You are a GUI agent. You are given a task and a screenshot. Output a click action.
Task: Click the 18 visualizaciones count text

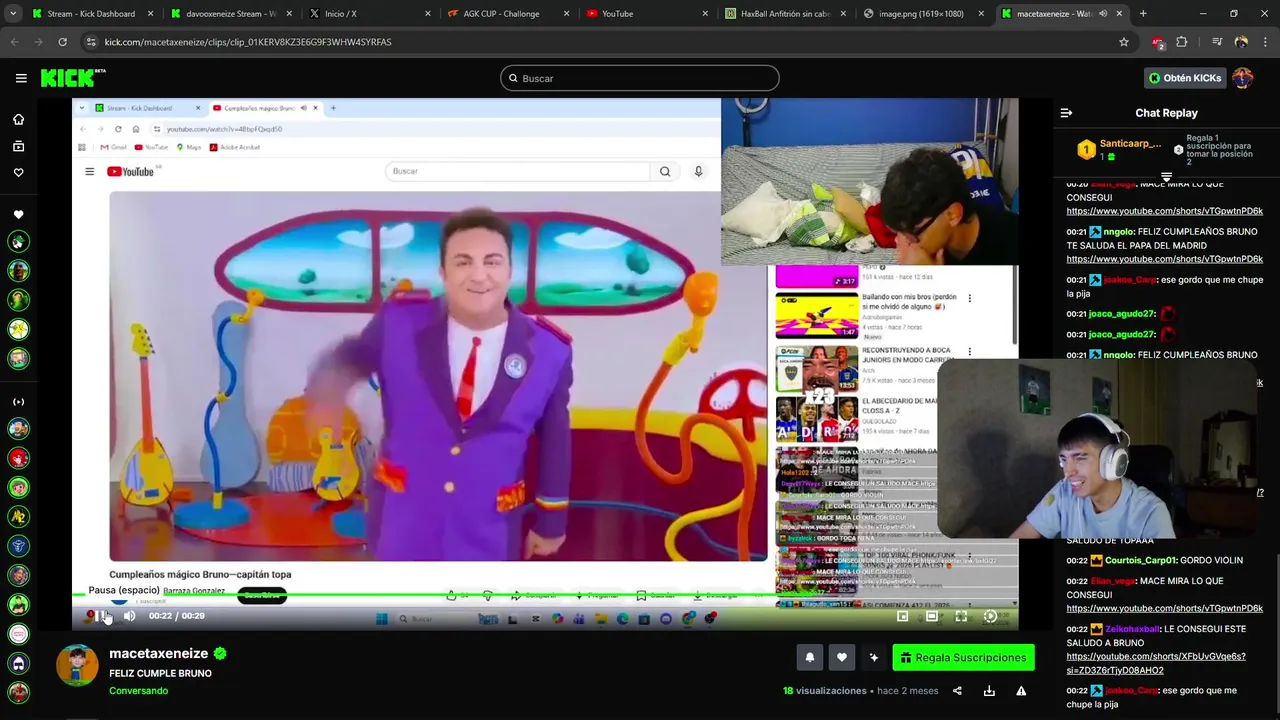click(x=825, y=691)
